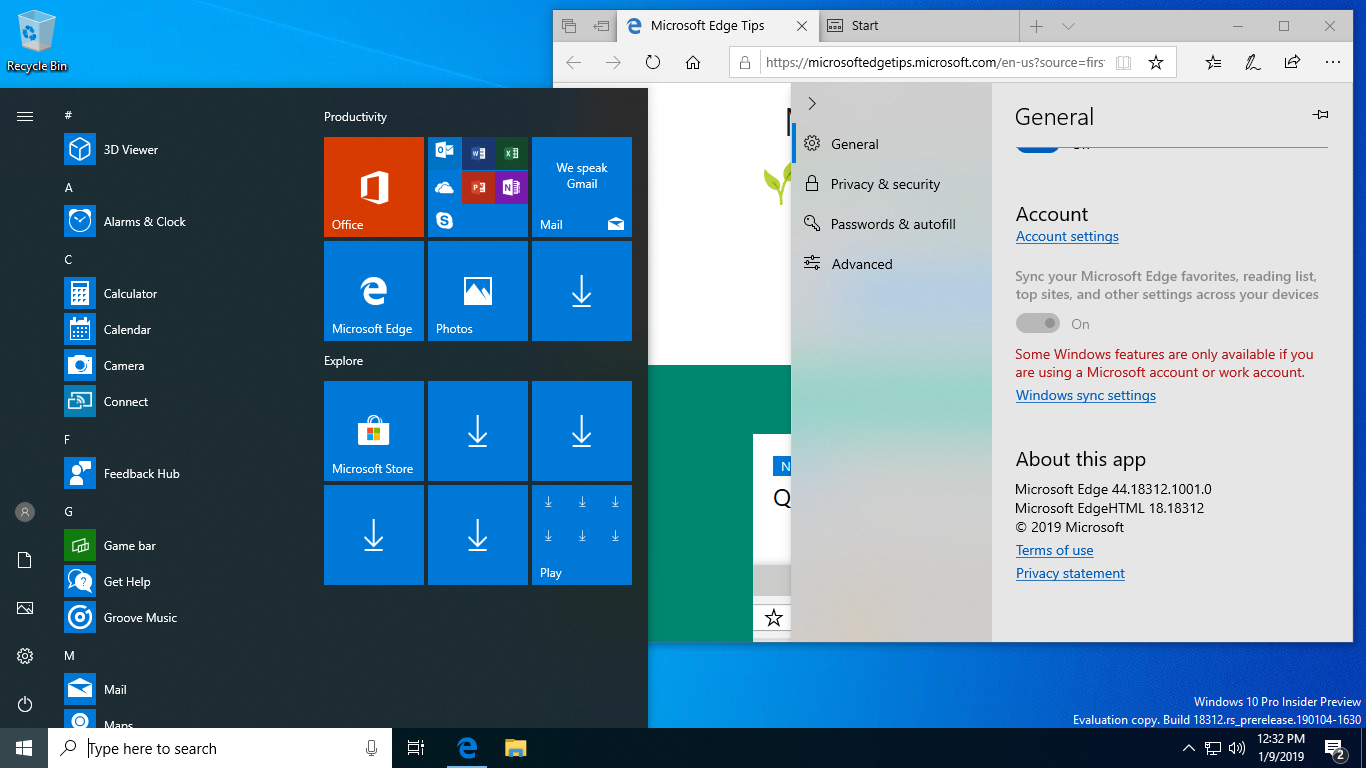Open the Edge Favorites hub
This screenshot has width=1366, height=768.
pyautogui.click(x=1213, y=62)
